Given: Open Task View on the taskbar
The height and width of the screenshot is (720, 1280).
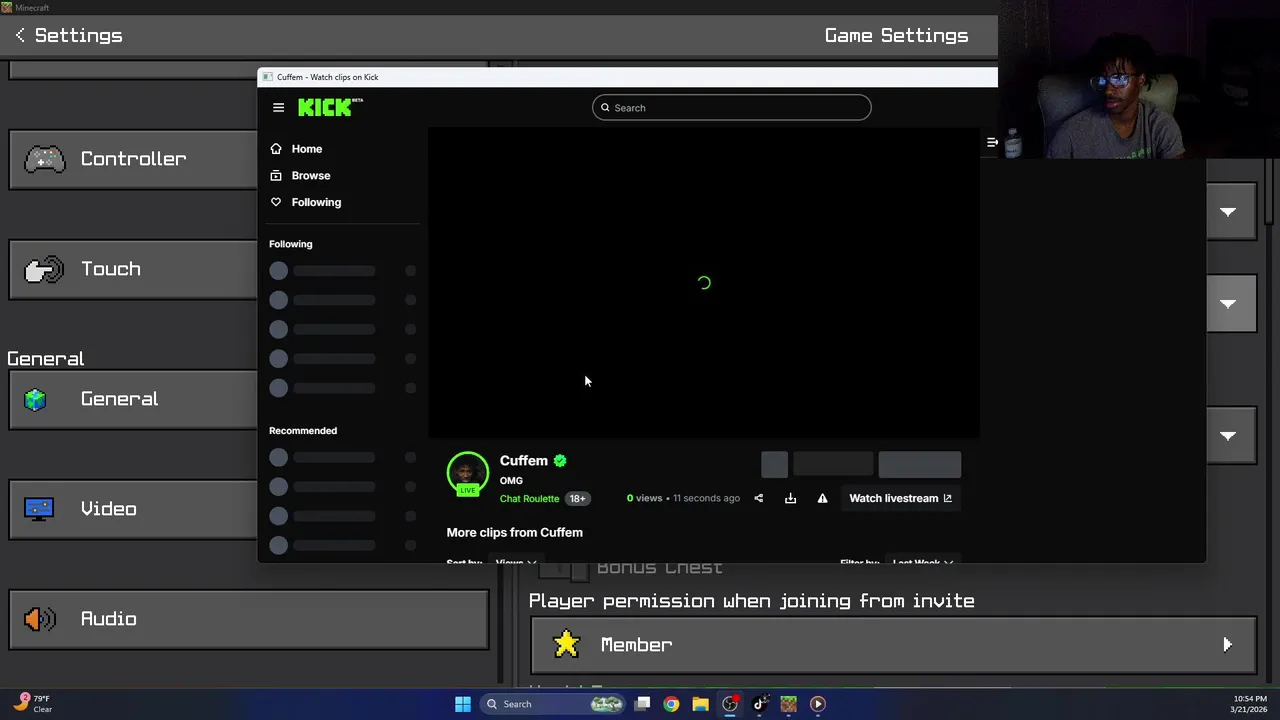Looking at the screenshot, I should [x=643, y=704].
